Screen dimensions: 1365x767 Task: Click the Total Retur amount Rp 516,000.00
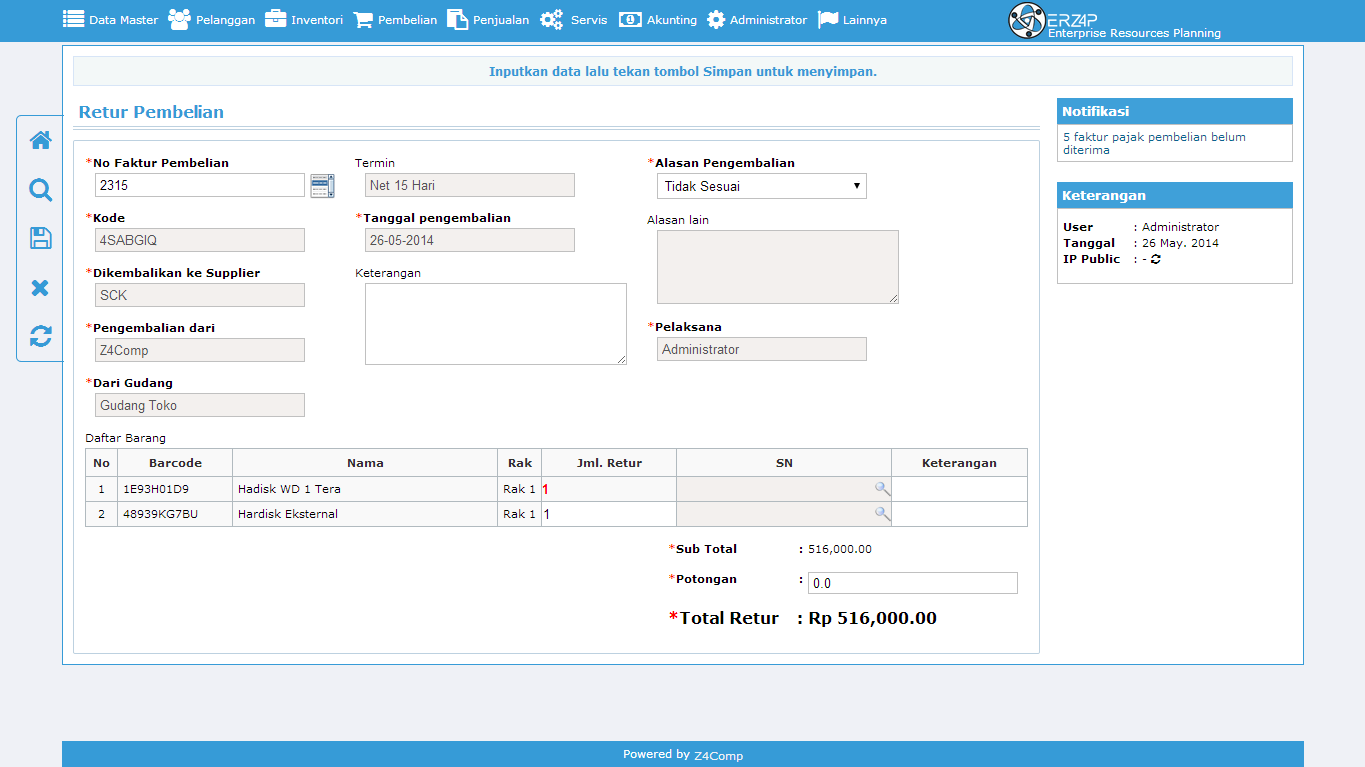872,618
